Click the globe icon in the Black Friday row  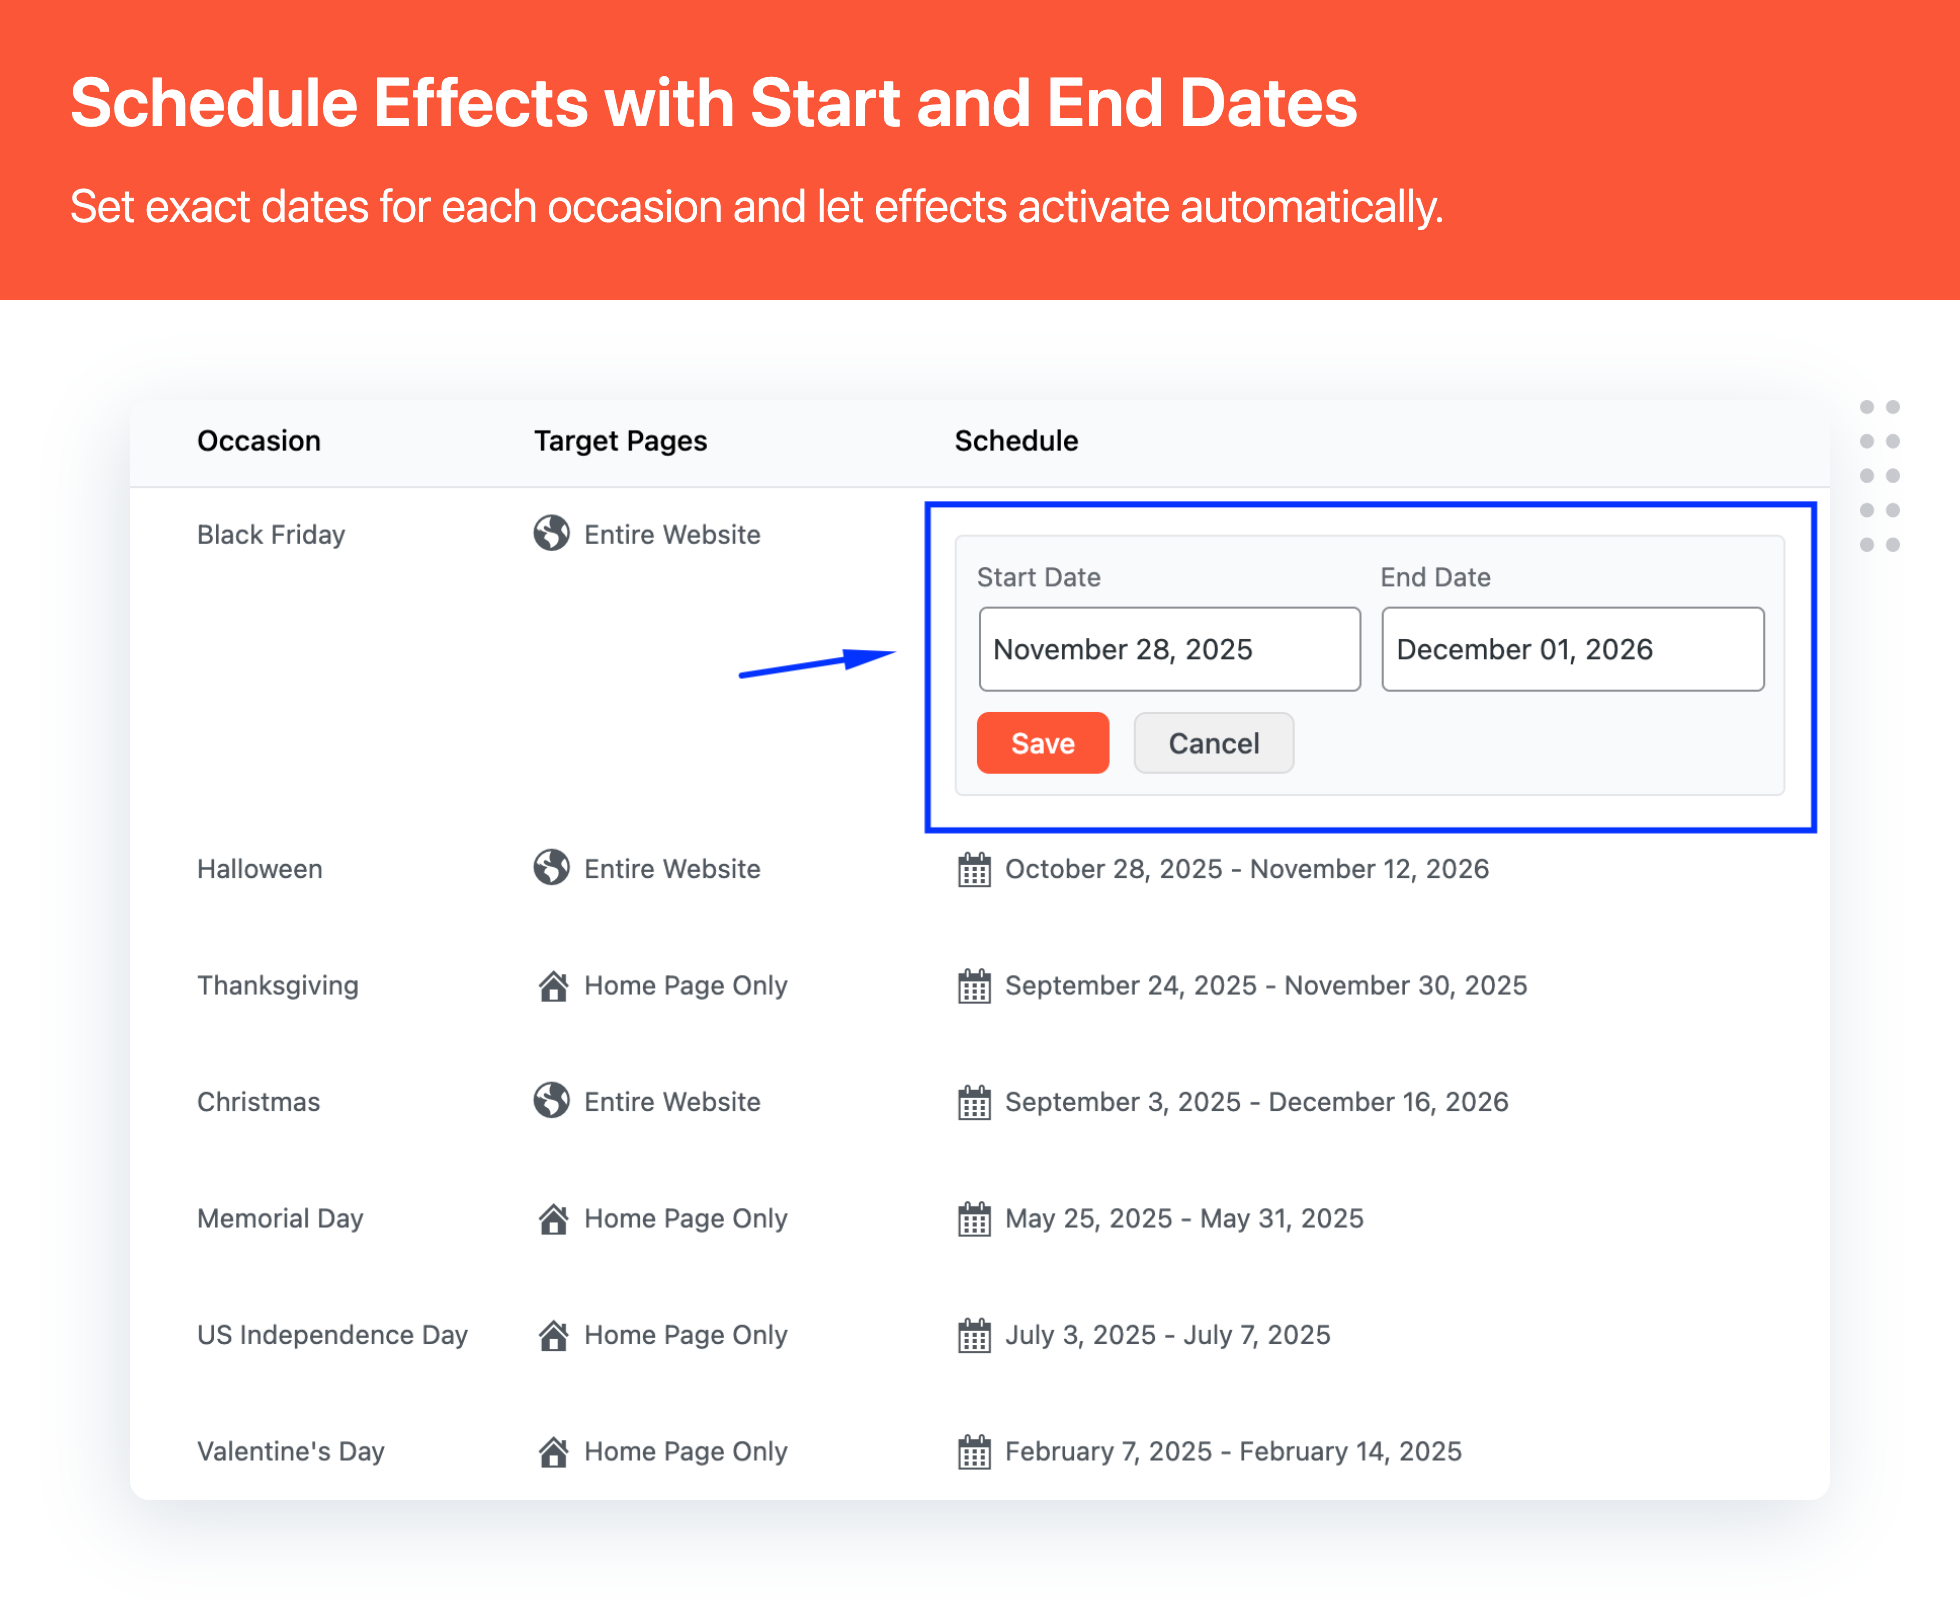(x=551, y=534)
